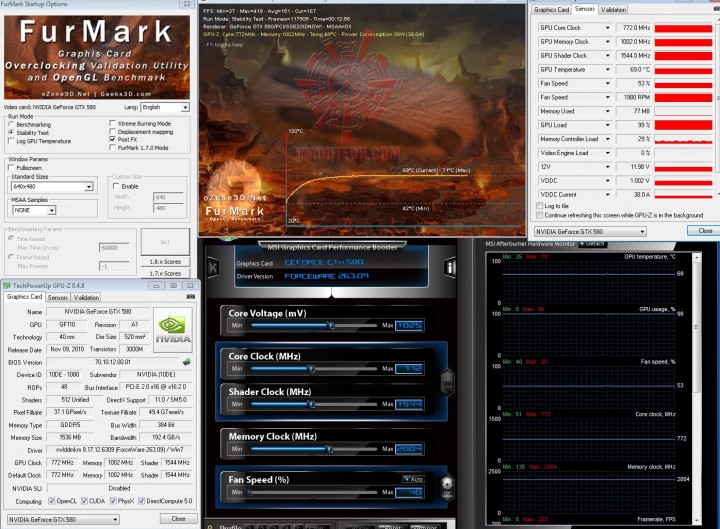Click the Core Clock slider handle
The height and width of the screenshot is (529, 720).
tap(312, 368)
